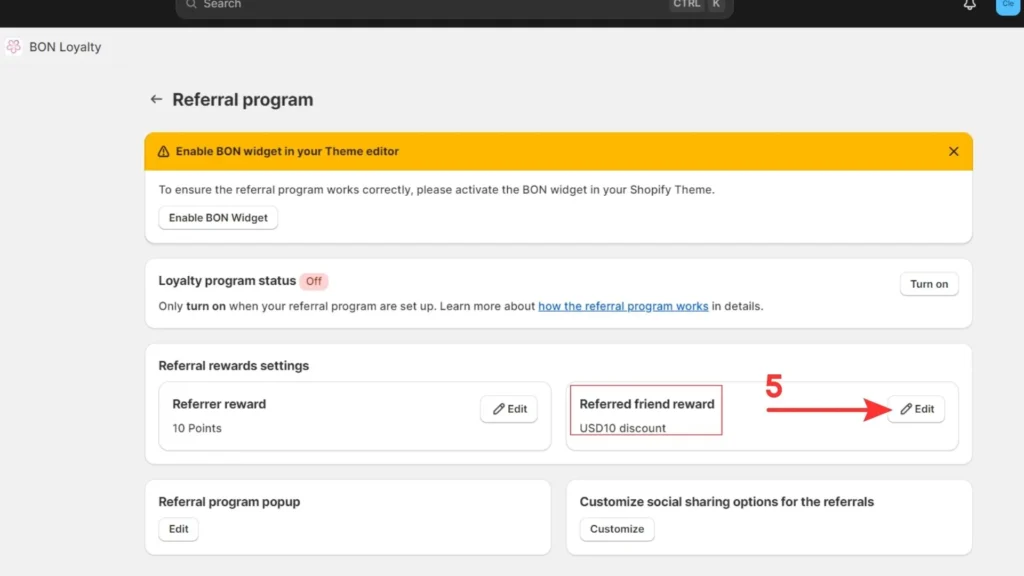Click the BON Loyalty flower app icon
Image resolution: width=1024 pixels, height=576 pixels.
click(14, 47)
